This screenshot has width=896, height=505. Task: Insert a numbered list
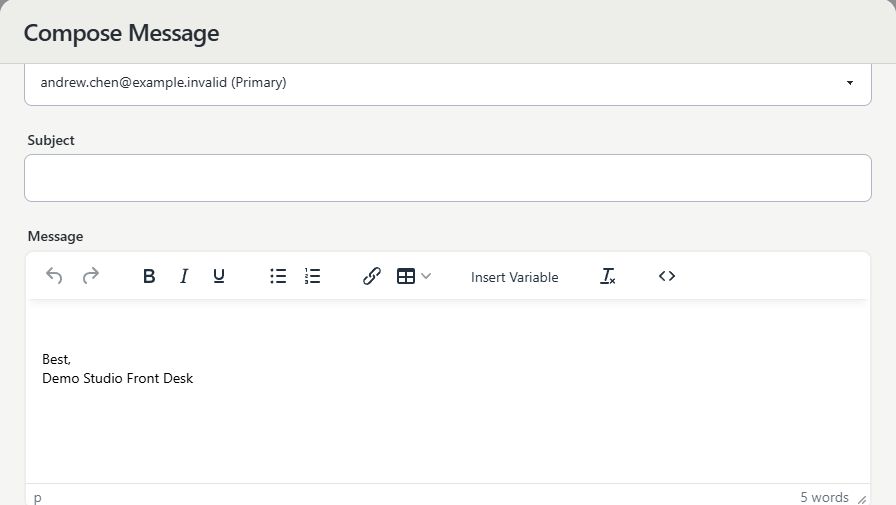click(x=313, y=276)
